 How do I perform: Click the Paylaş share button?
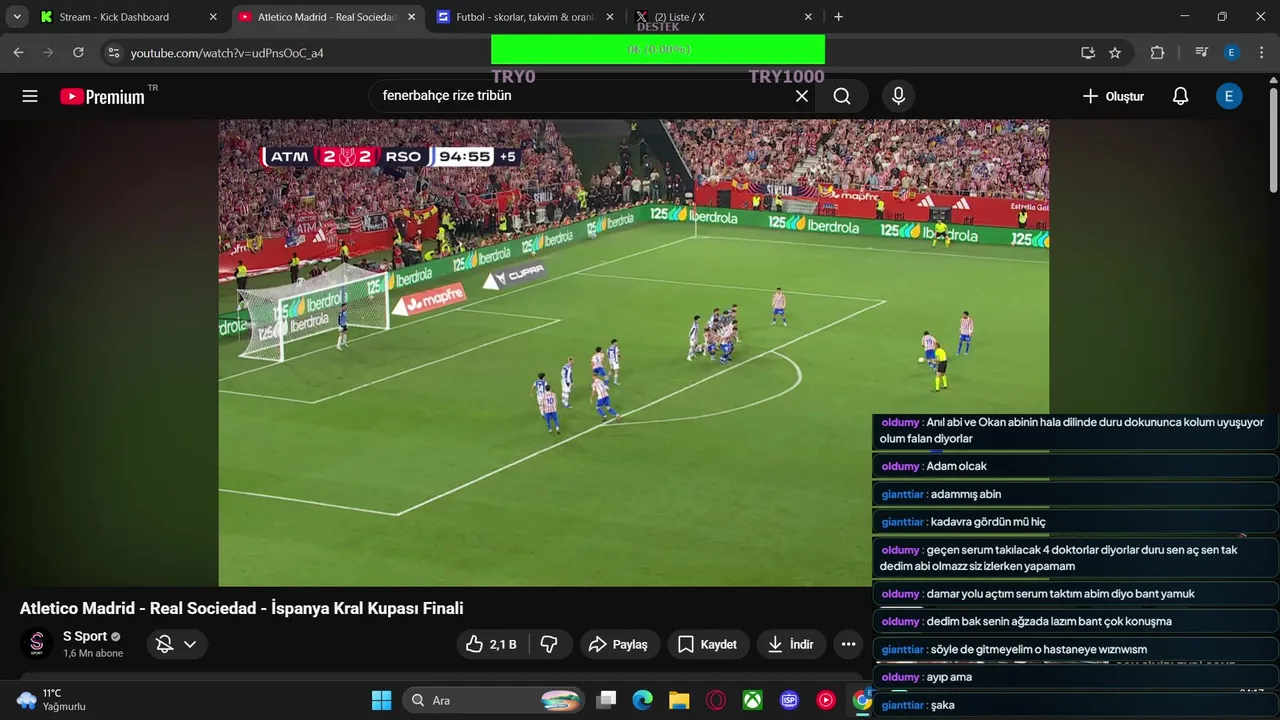click(618, 645)
